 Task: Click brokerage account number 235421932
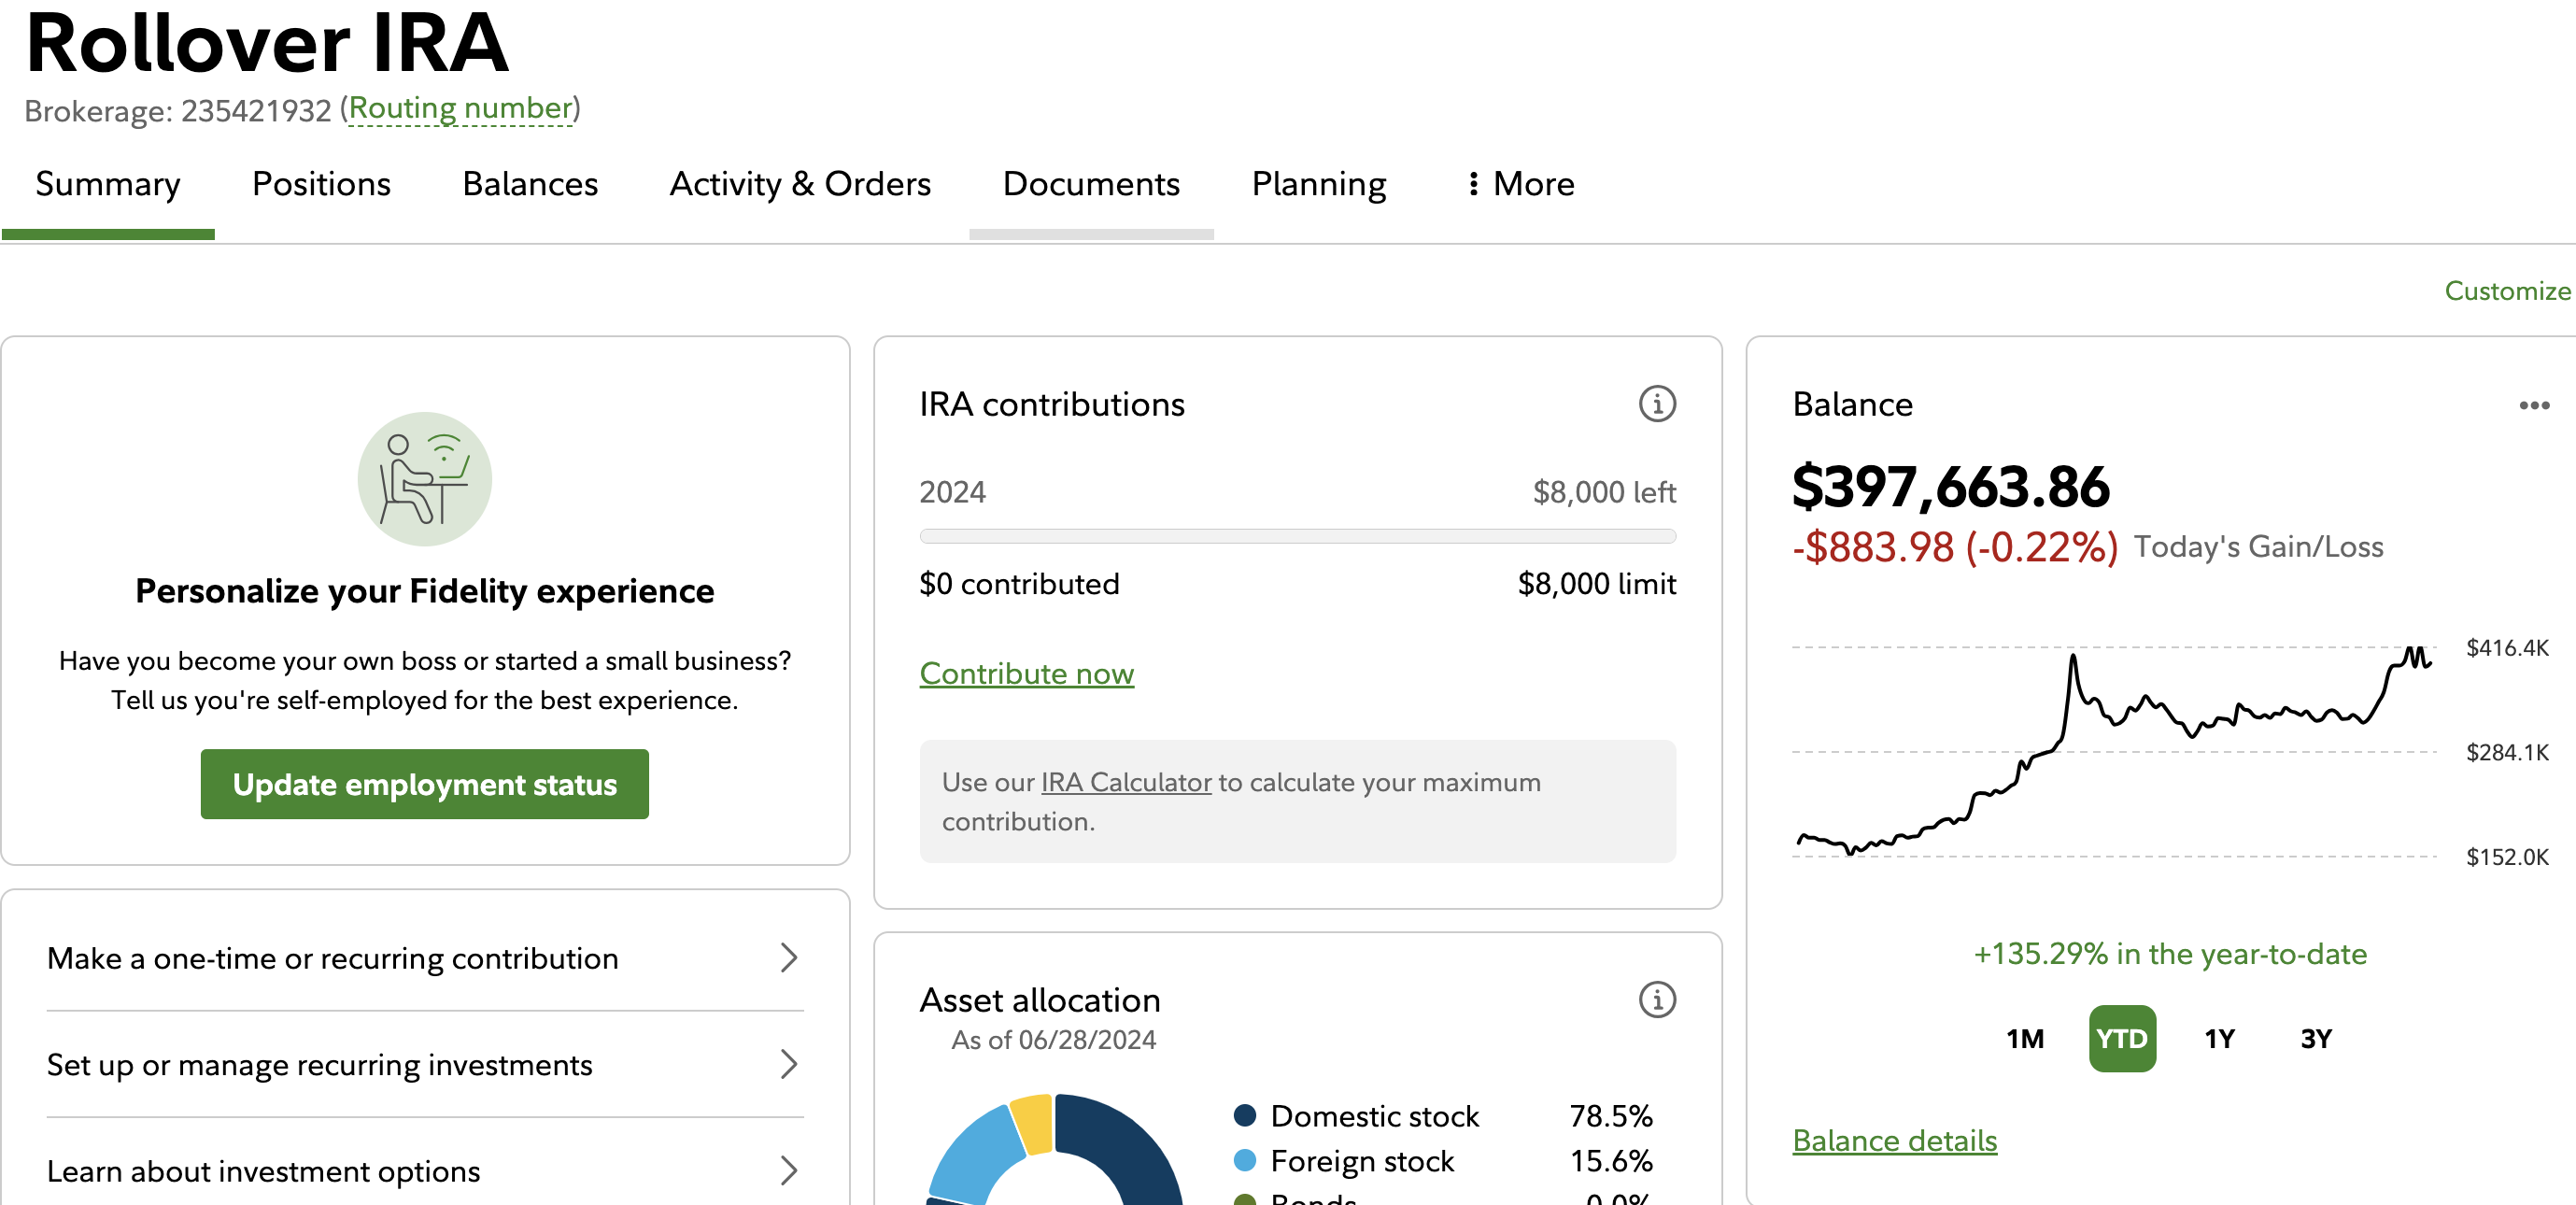[256, 110]
